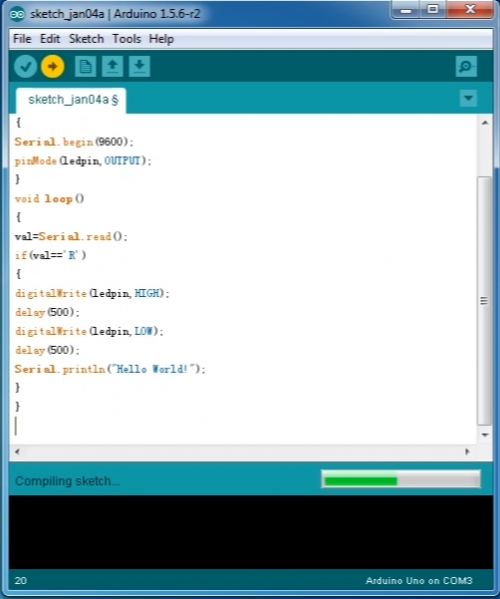Save the sketch with the down-arrow icon
The image size is (500, 599).
point(139,66)
